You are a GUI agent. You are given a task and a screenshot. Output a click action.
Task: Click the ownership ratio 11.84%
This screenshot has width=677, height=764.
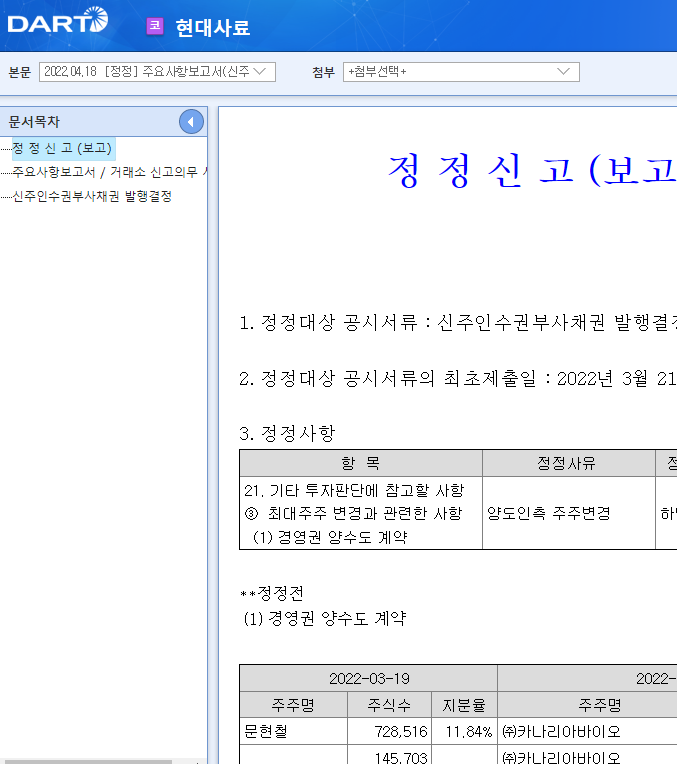click(x=468, y=731)
